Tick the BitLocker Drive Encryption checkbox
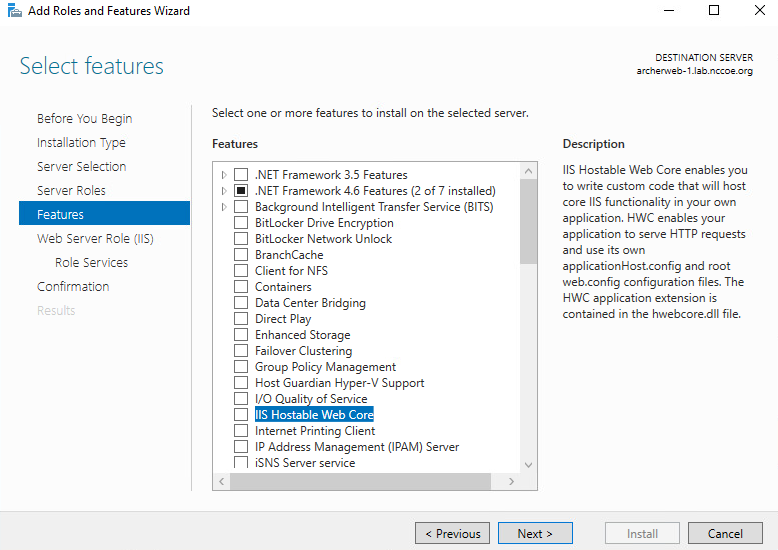Image resolution: width=778 pixels, height=550 pixels. [x=241, y=223]
